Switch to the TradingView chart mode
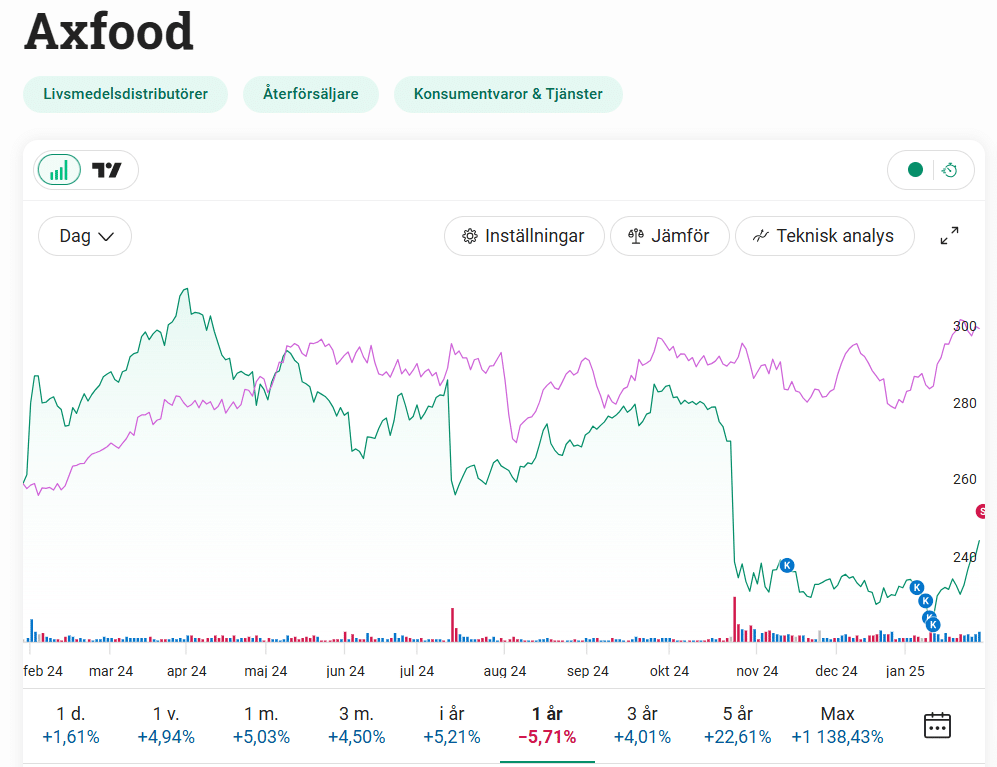Image resolution: width=997 pixels, height=767 pixels. [x=107, y=170]
